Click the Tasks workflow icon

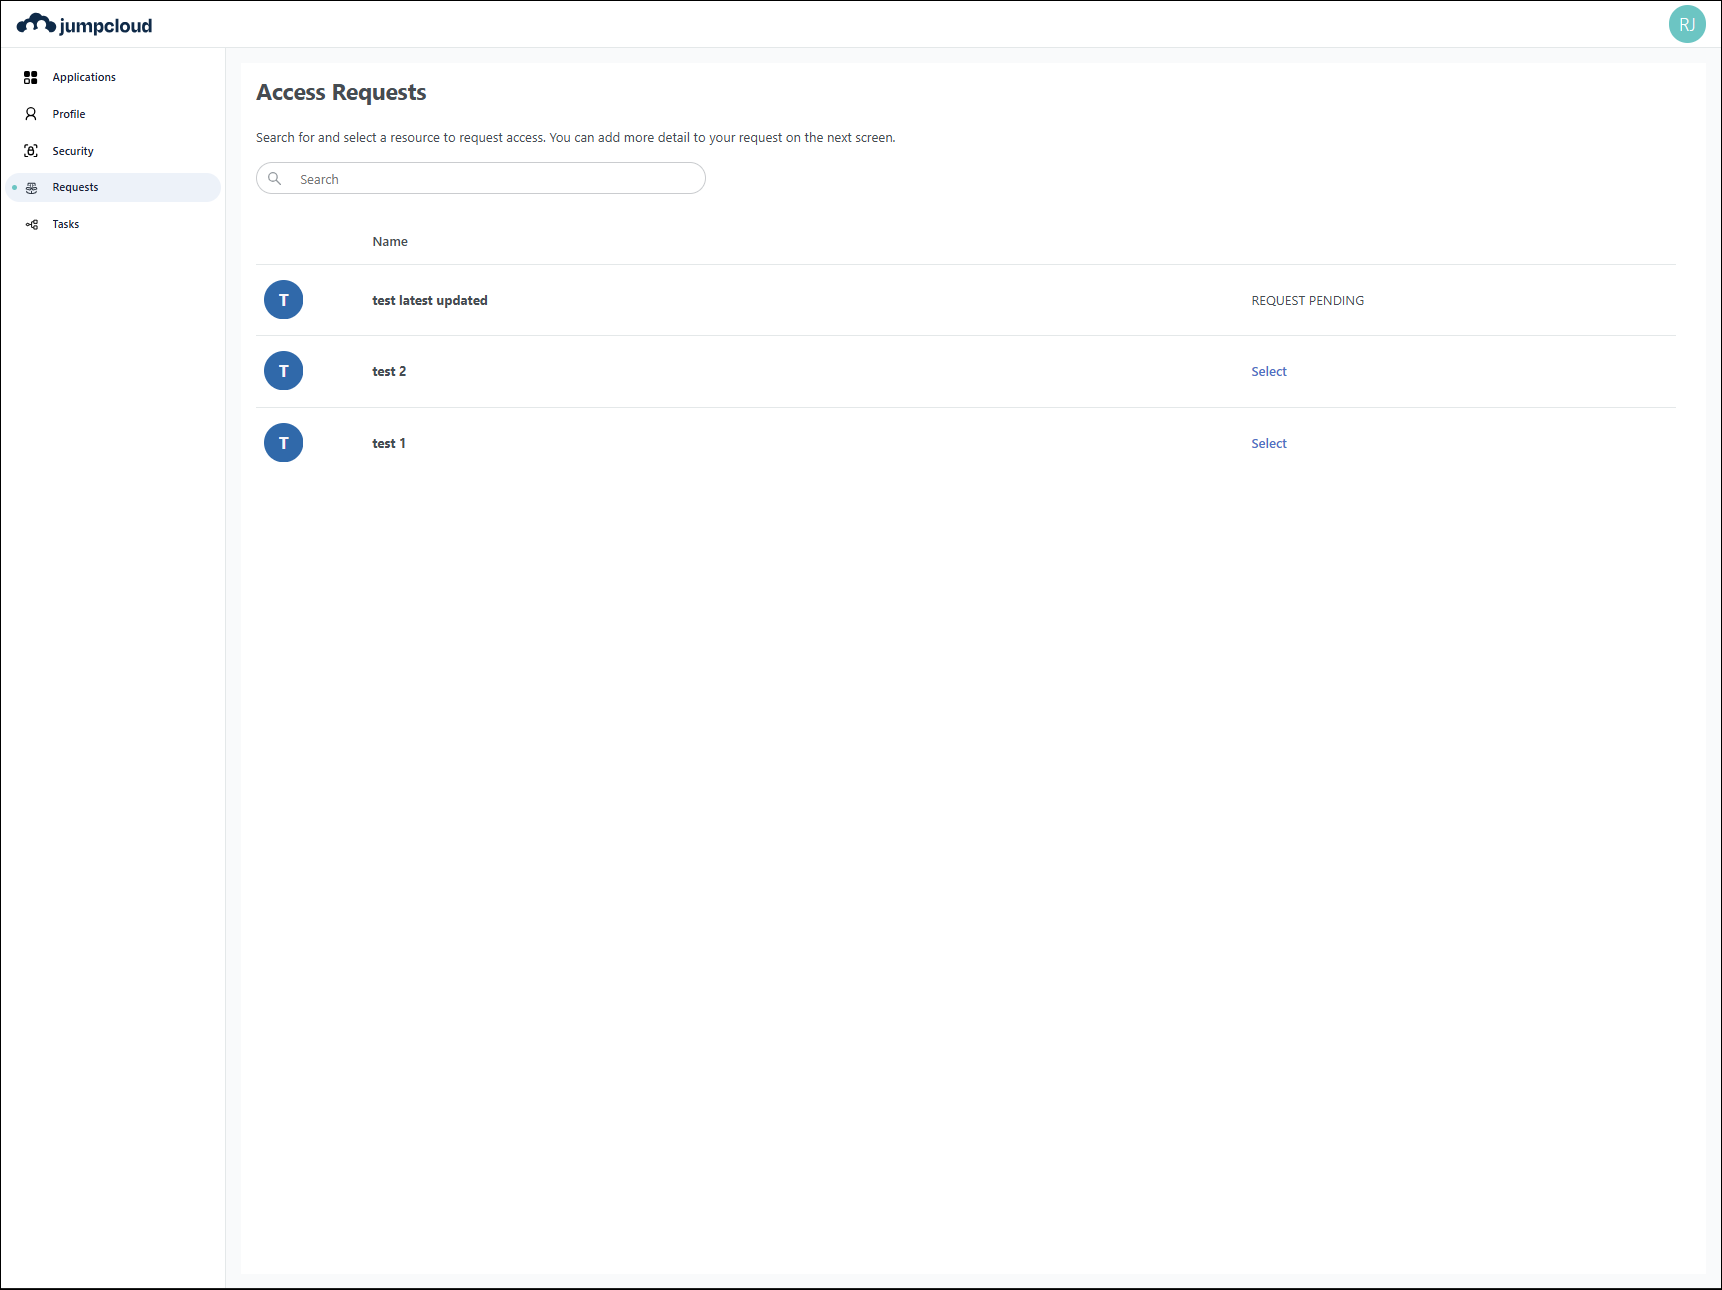(x=32, y=225)
